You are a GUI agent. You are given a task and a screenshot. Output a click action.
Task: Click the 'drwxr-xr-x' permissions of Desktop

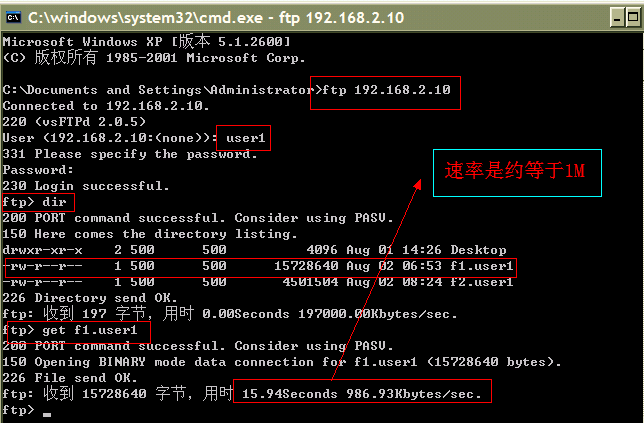[x=42, y=250]
